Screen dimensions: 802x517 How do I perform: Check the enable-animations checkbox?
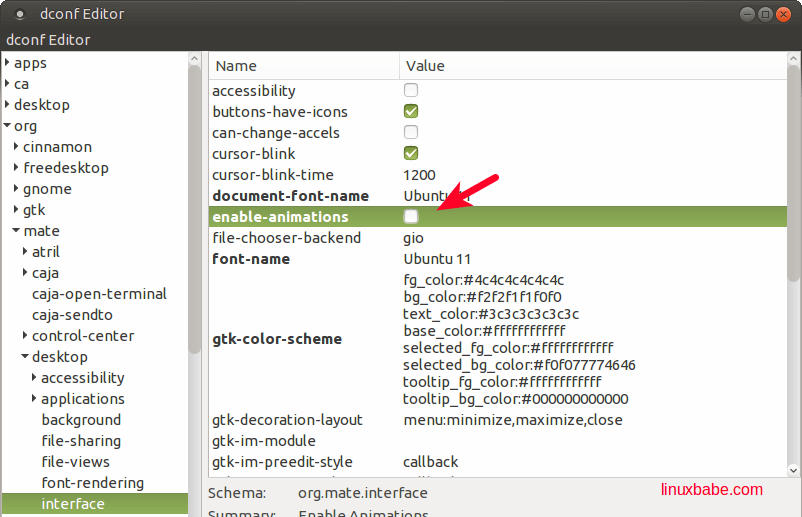[x=411, y=217]
